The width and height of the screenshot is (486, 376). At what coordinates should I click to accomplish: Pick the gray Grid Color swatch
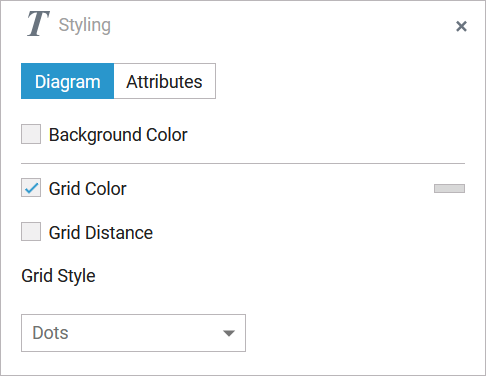pyautogui.click(x=449, y=189)
